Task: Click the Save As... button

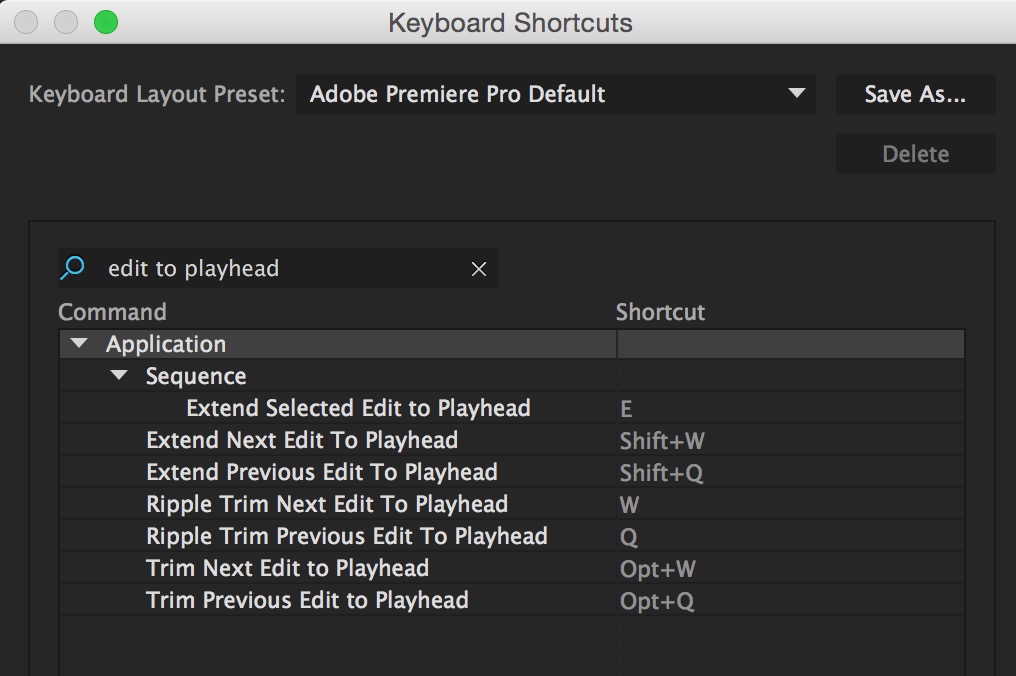Action: (x=915, y=94)
